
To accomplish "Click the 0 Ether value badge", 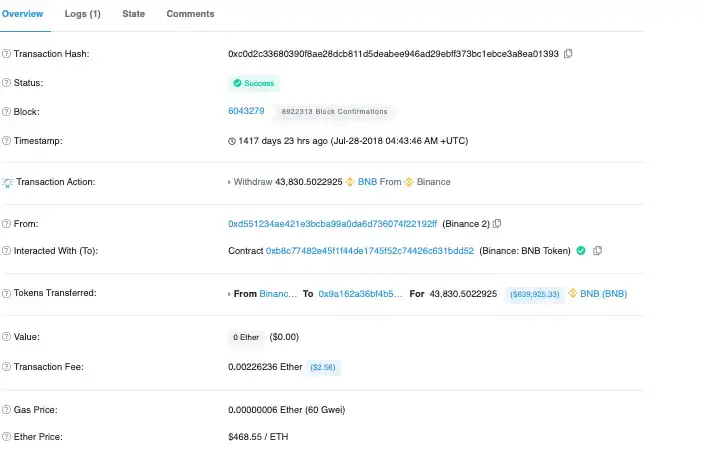I will [246, 337].
